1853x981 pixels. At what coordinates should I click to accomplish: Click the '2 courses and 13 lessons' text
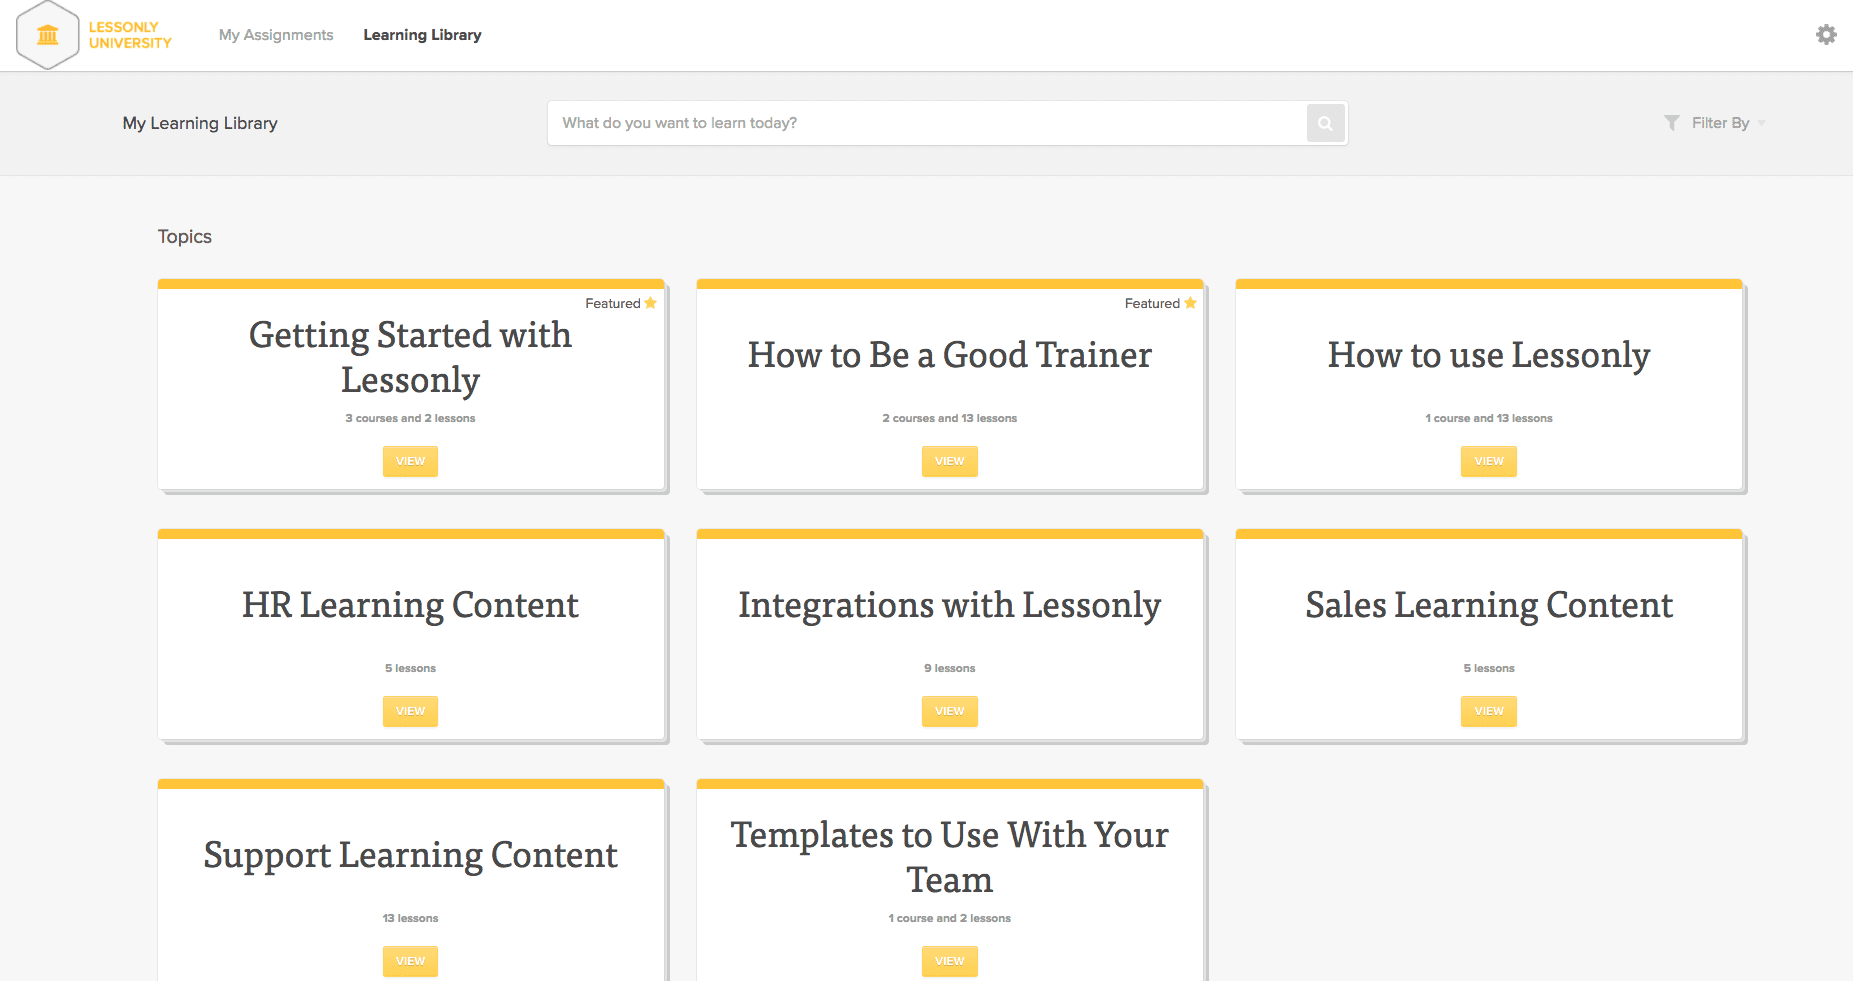click(949, 418)
